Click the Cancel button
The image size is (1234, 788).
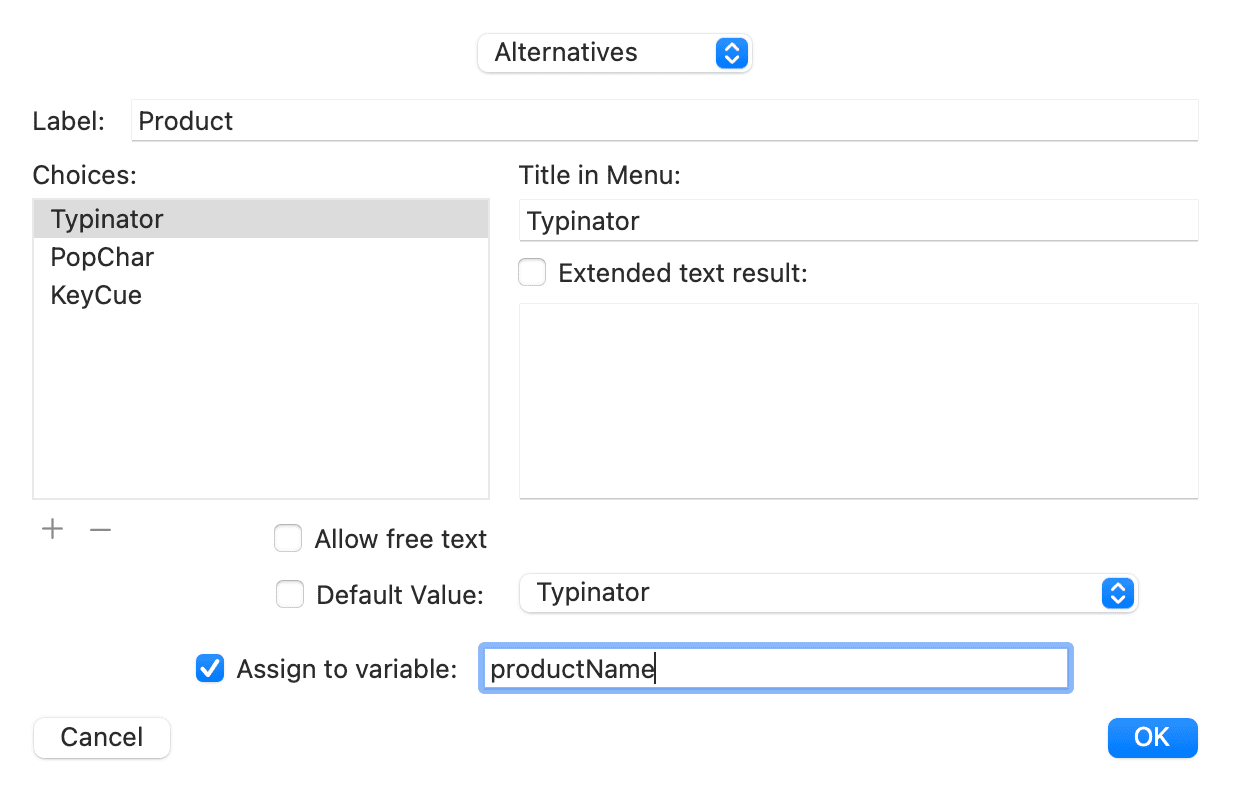(x=101, y=737)
